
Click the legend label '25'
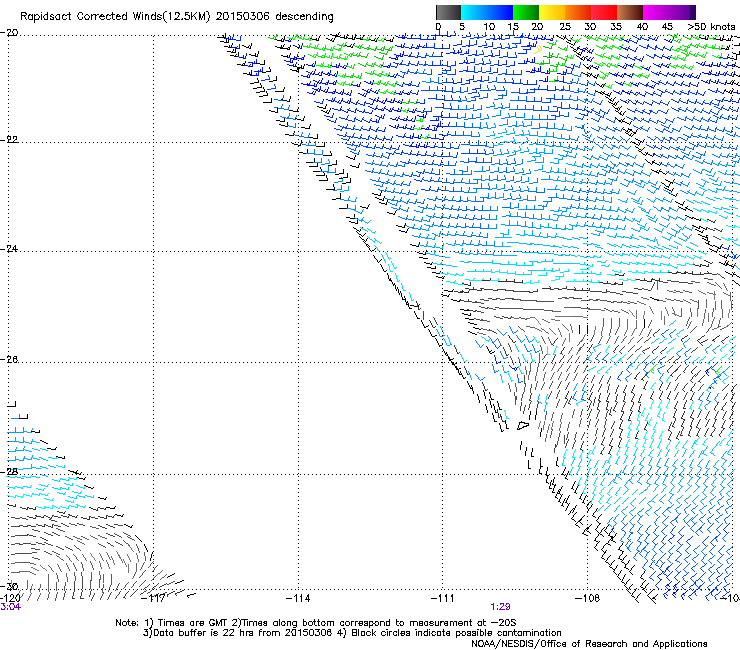coord(565,27)
